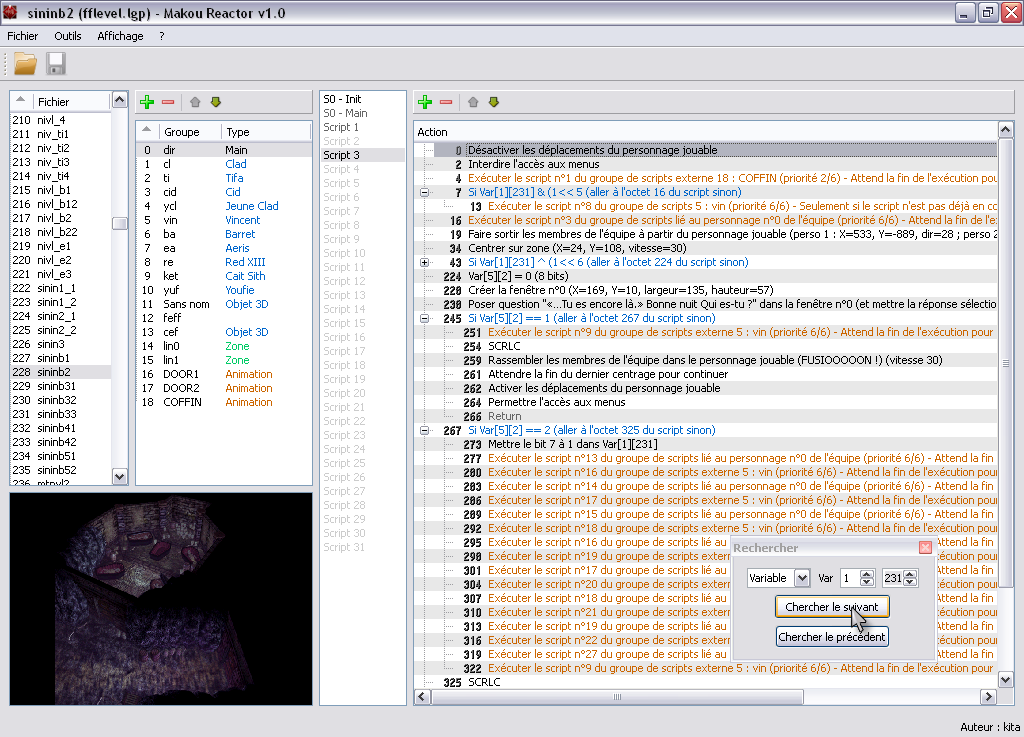The image size is (1024, 737).
Task: Collapse the condition at line 267
Action: click(424, 431)
